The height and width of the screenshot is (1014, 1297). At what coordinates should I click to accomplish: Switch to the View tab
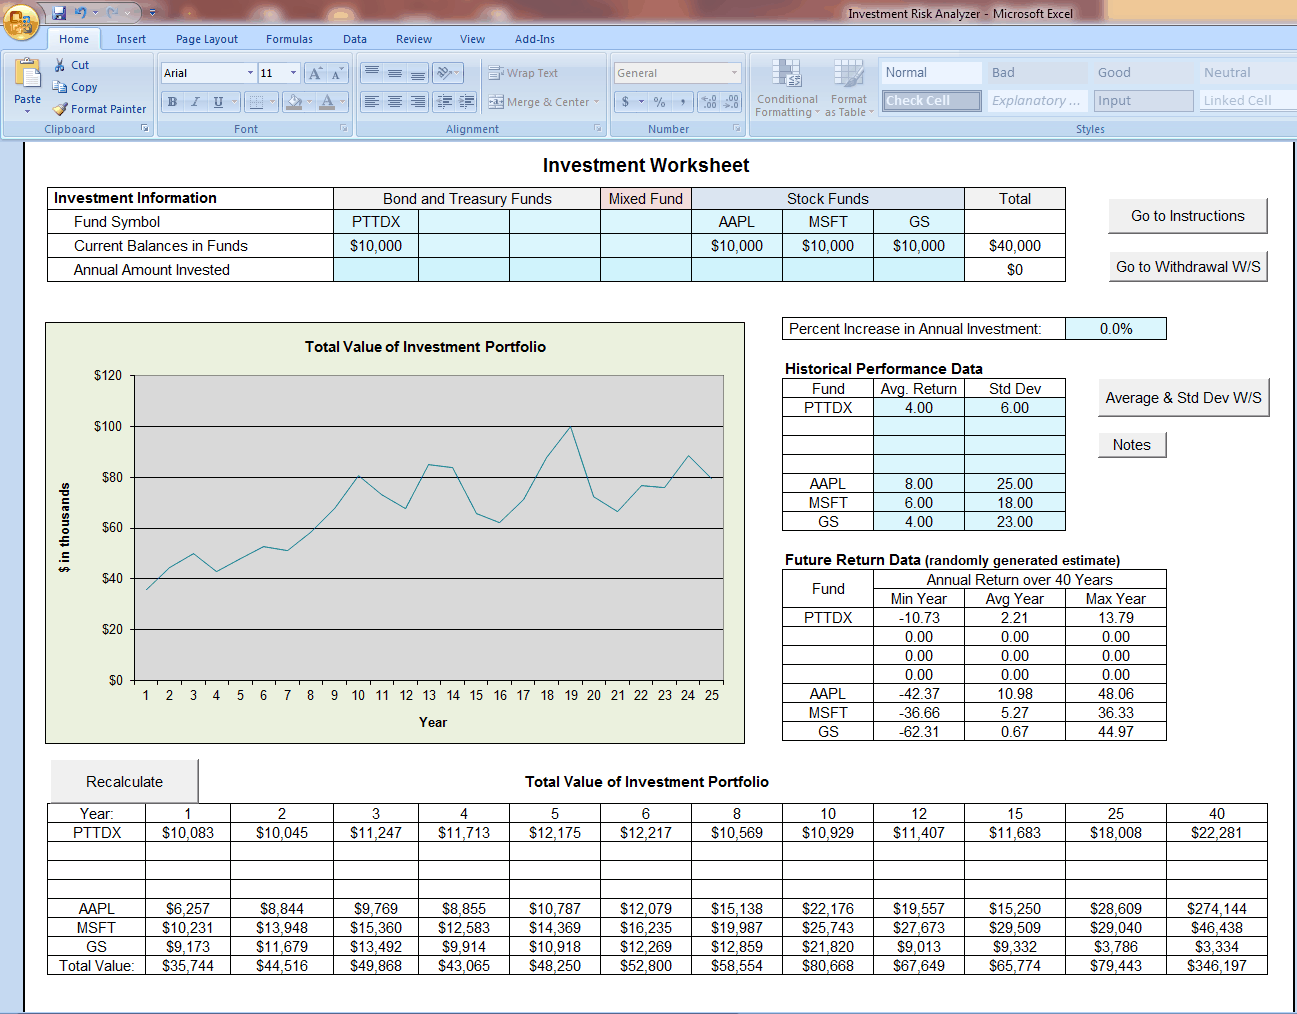[473, 39]
